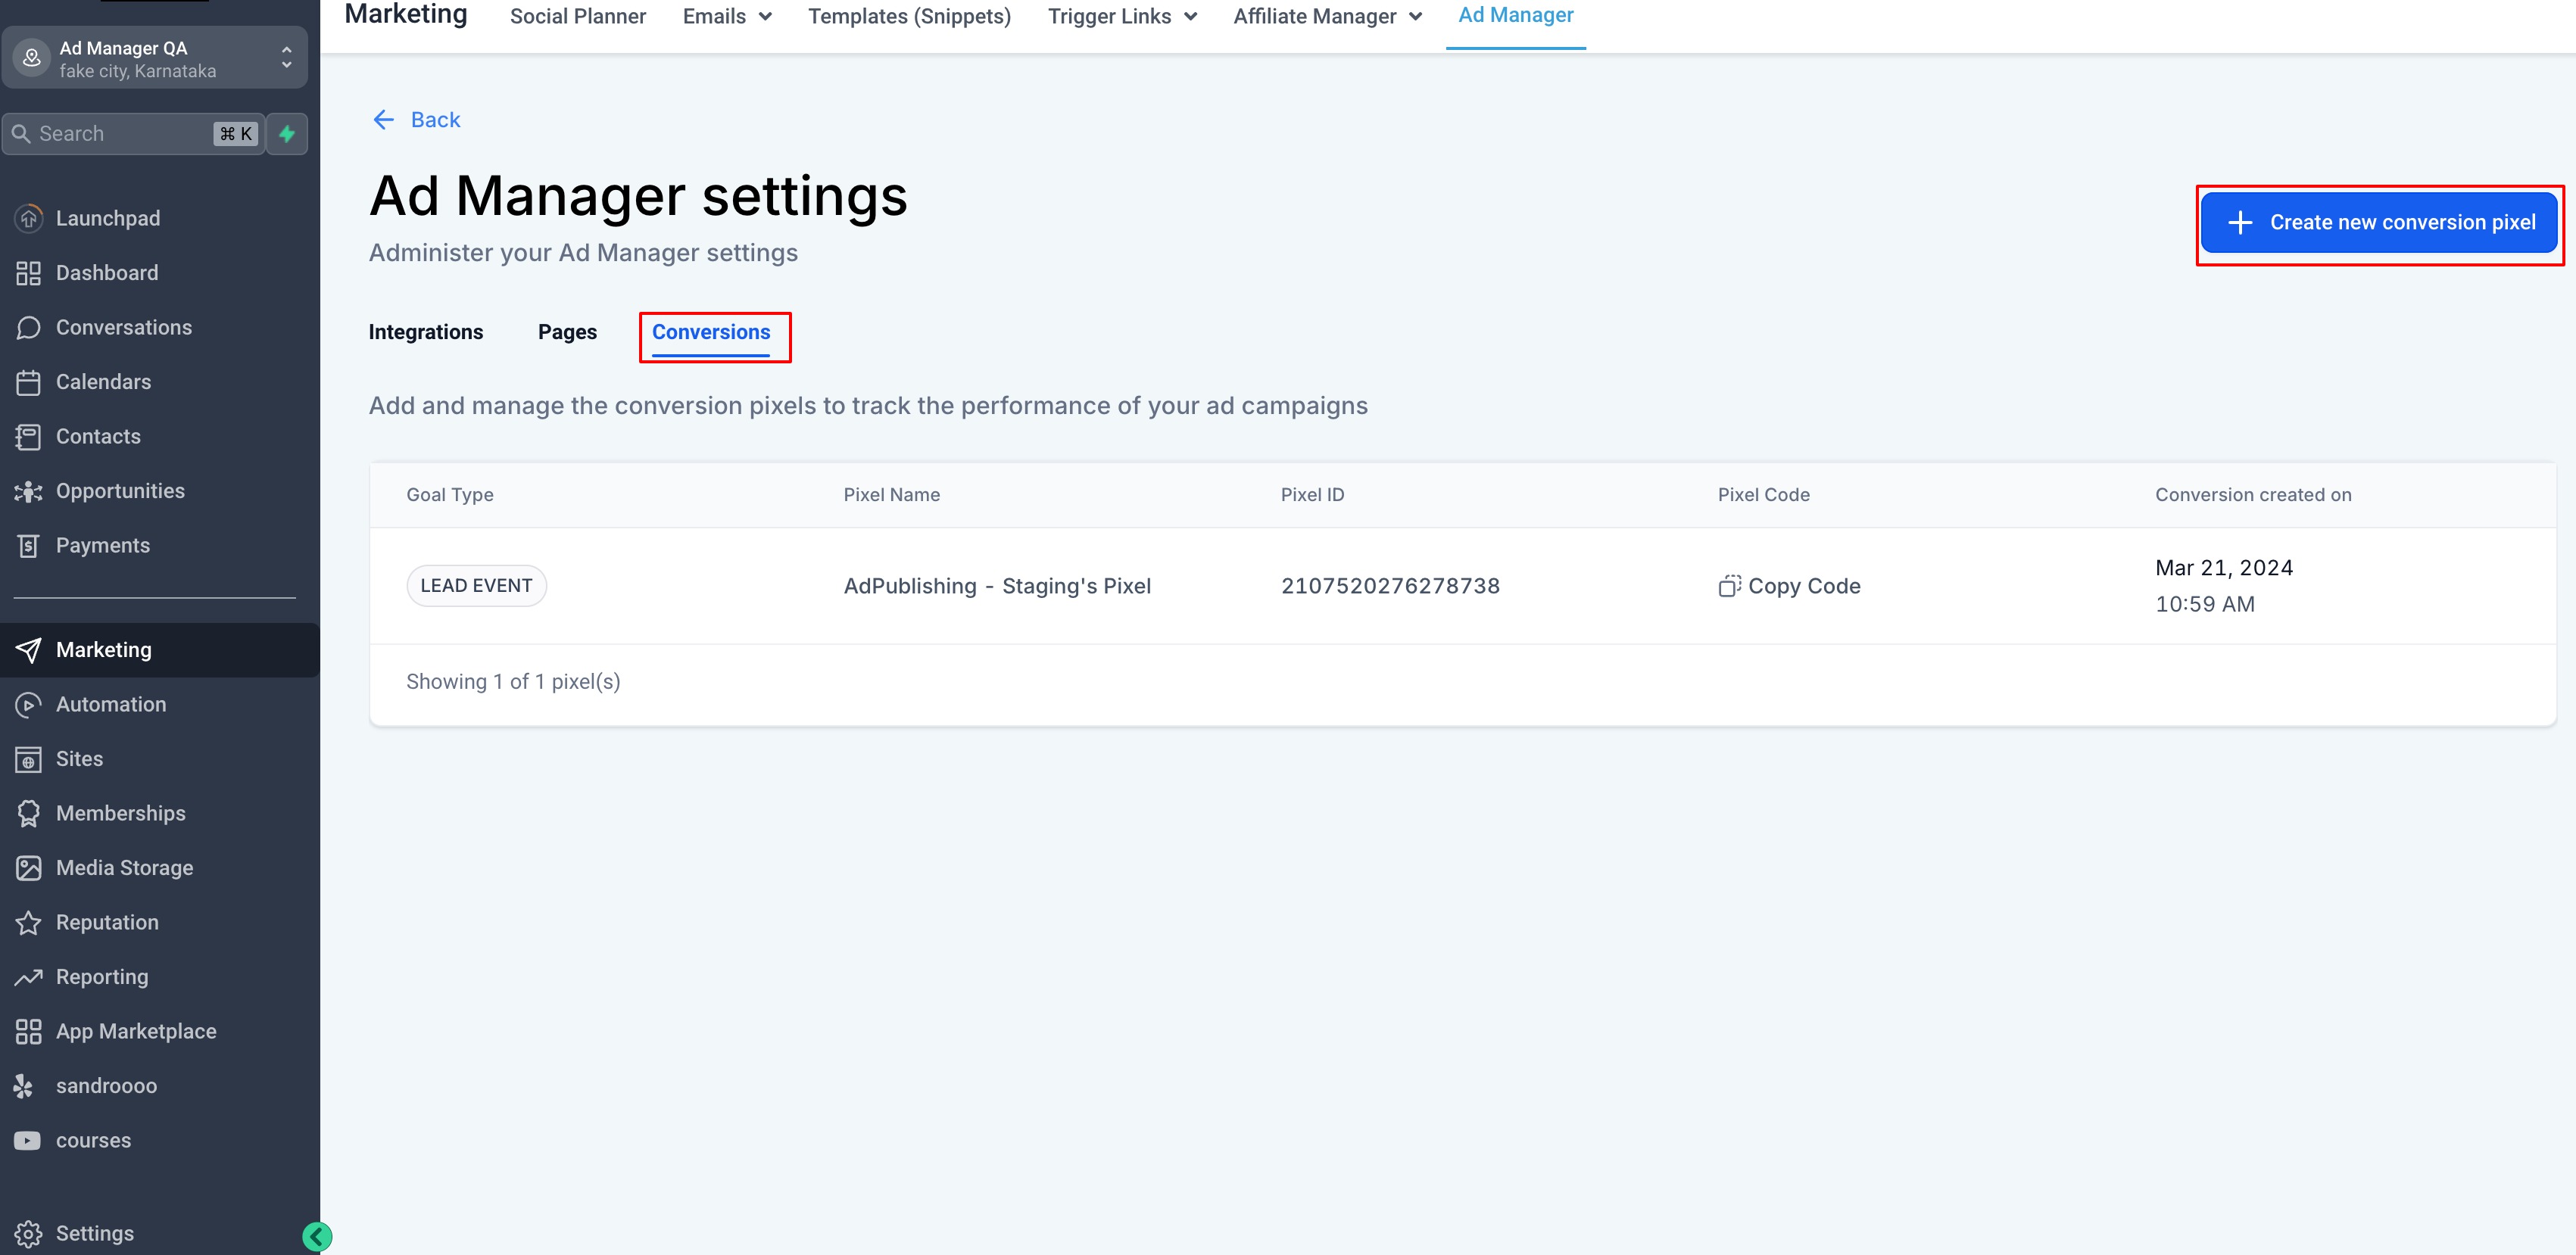2576x1255 pixels.
Task: Click the LEAD EVENT goal badge
Action: (476, 586)
